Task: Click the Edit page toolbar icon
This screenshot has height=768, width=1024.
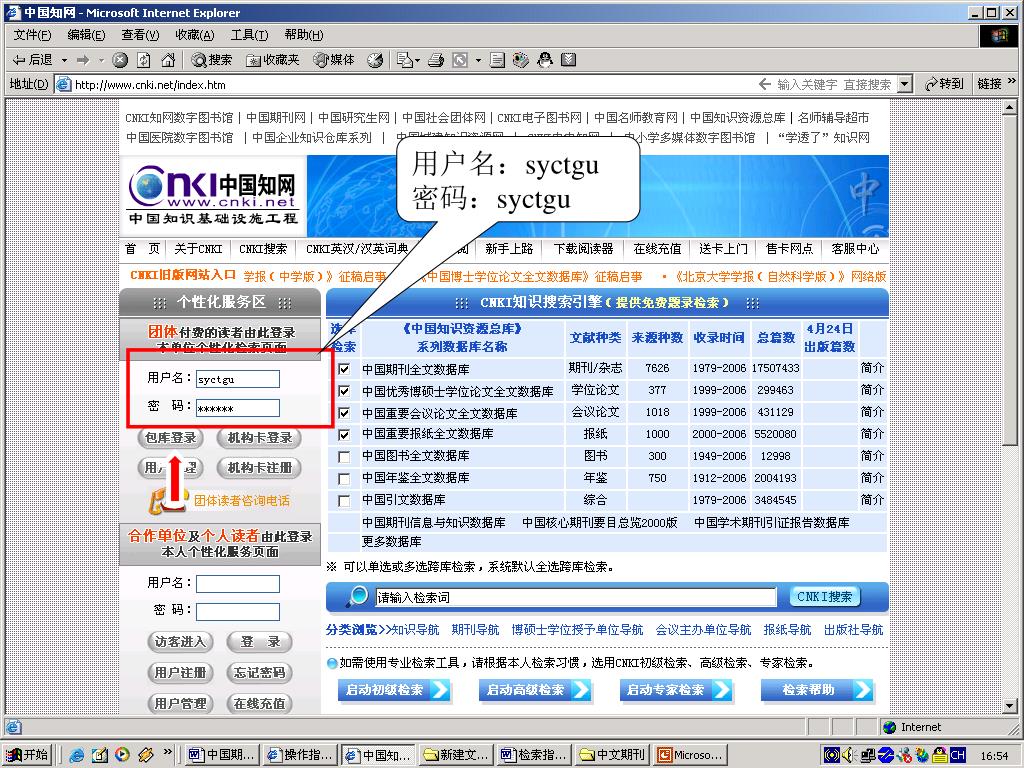Action: 460,60
